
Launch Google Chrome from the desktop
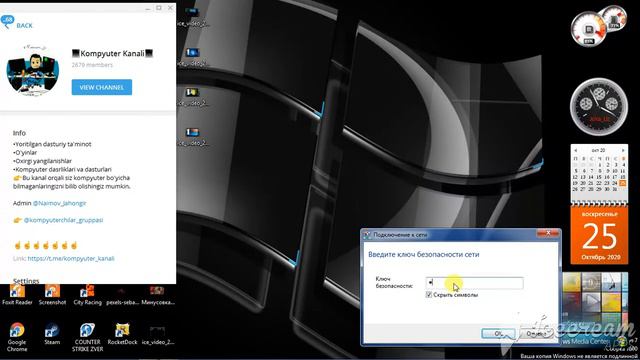click(x=17, y=337)
